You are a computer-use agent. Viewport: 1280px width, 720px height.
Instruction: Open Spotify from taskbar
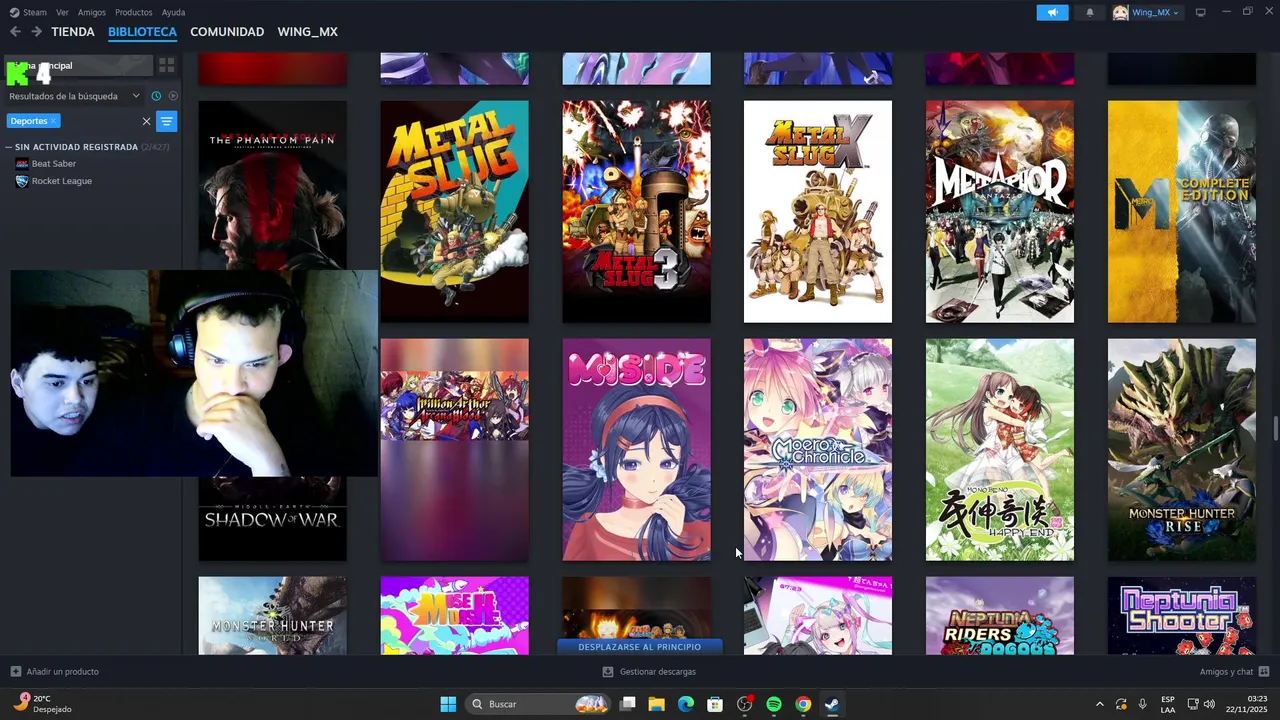[x=774, y=704]
